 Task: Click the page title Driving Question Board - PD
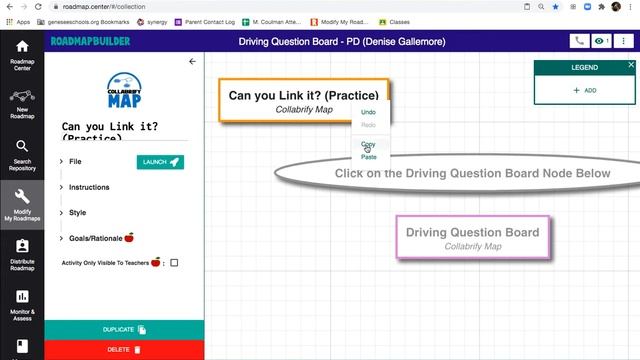[x=342, y=42]
